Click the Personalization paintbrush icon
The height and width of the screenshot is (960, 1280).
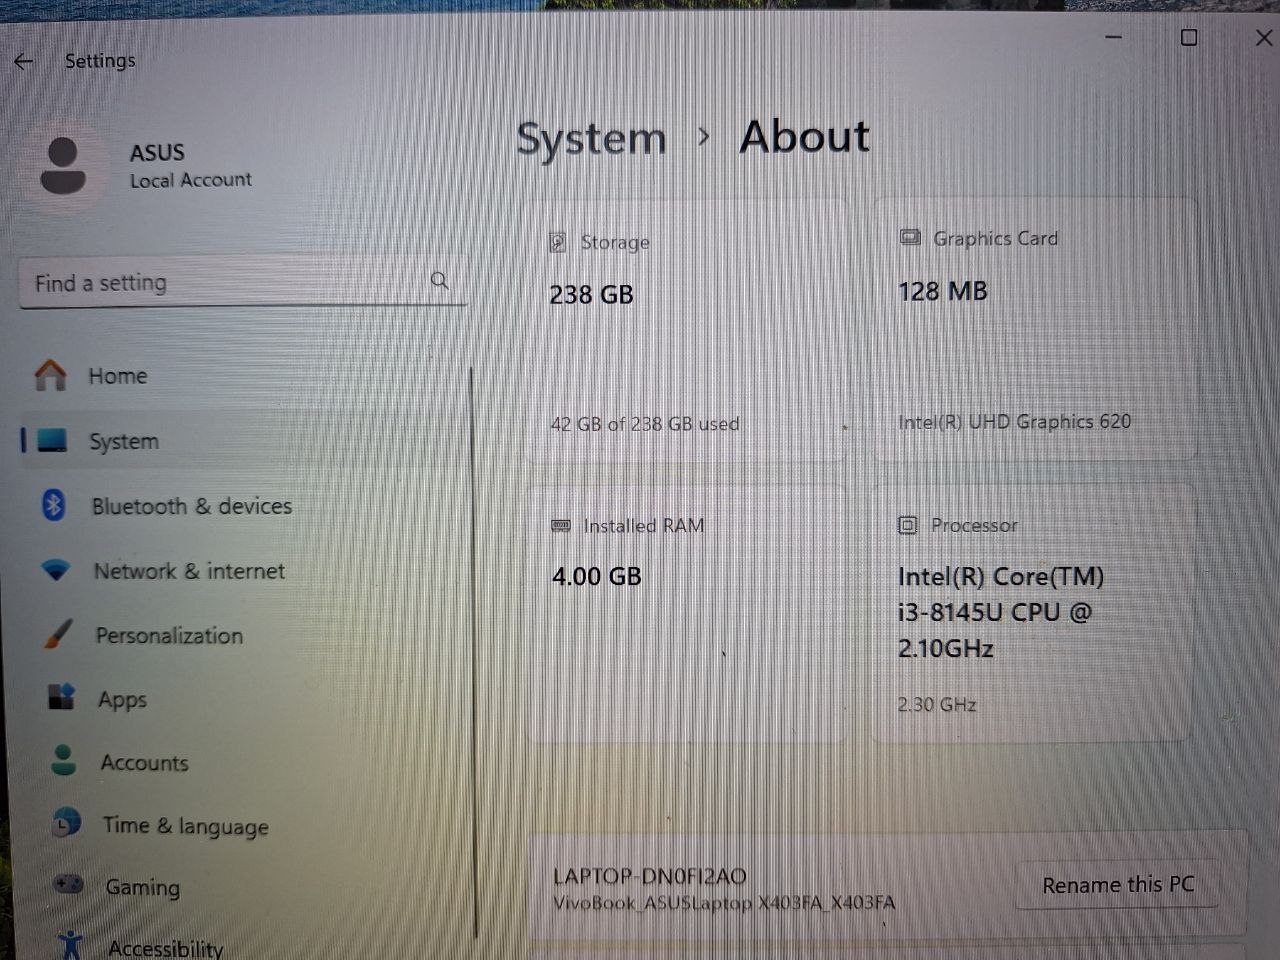click(58, 635)
